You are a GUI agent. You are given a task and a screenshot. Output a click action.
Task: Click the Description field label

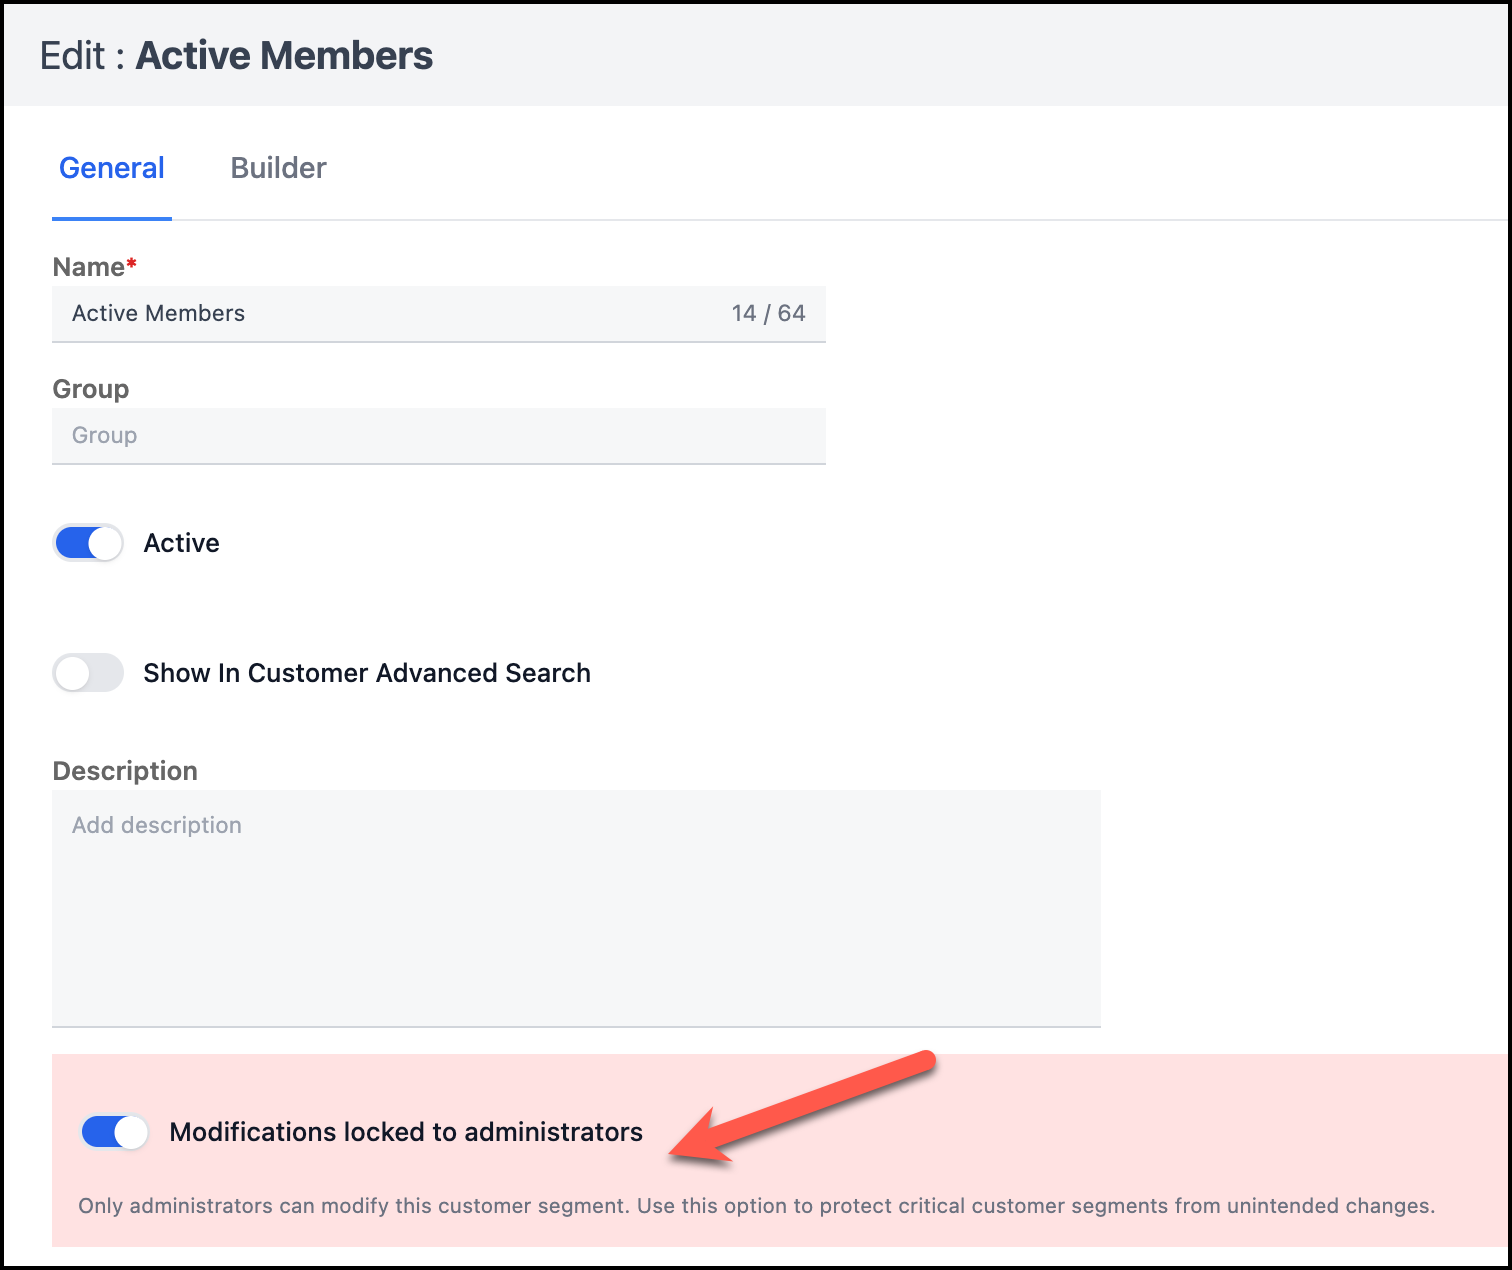[125, 771]
